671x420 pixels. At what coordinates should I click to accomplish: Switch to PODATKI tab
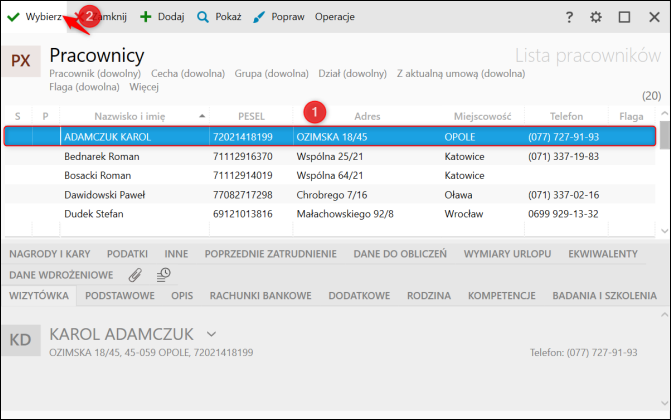coord(127,254)
